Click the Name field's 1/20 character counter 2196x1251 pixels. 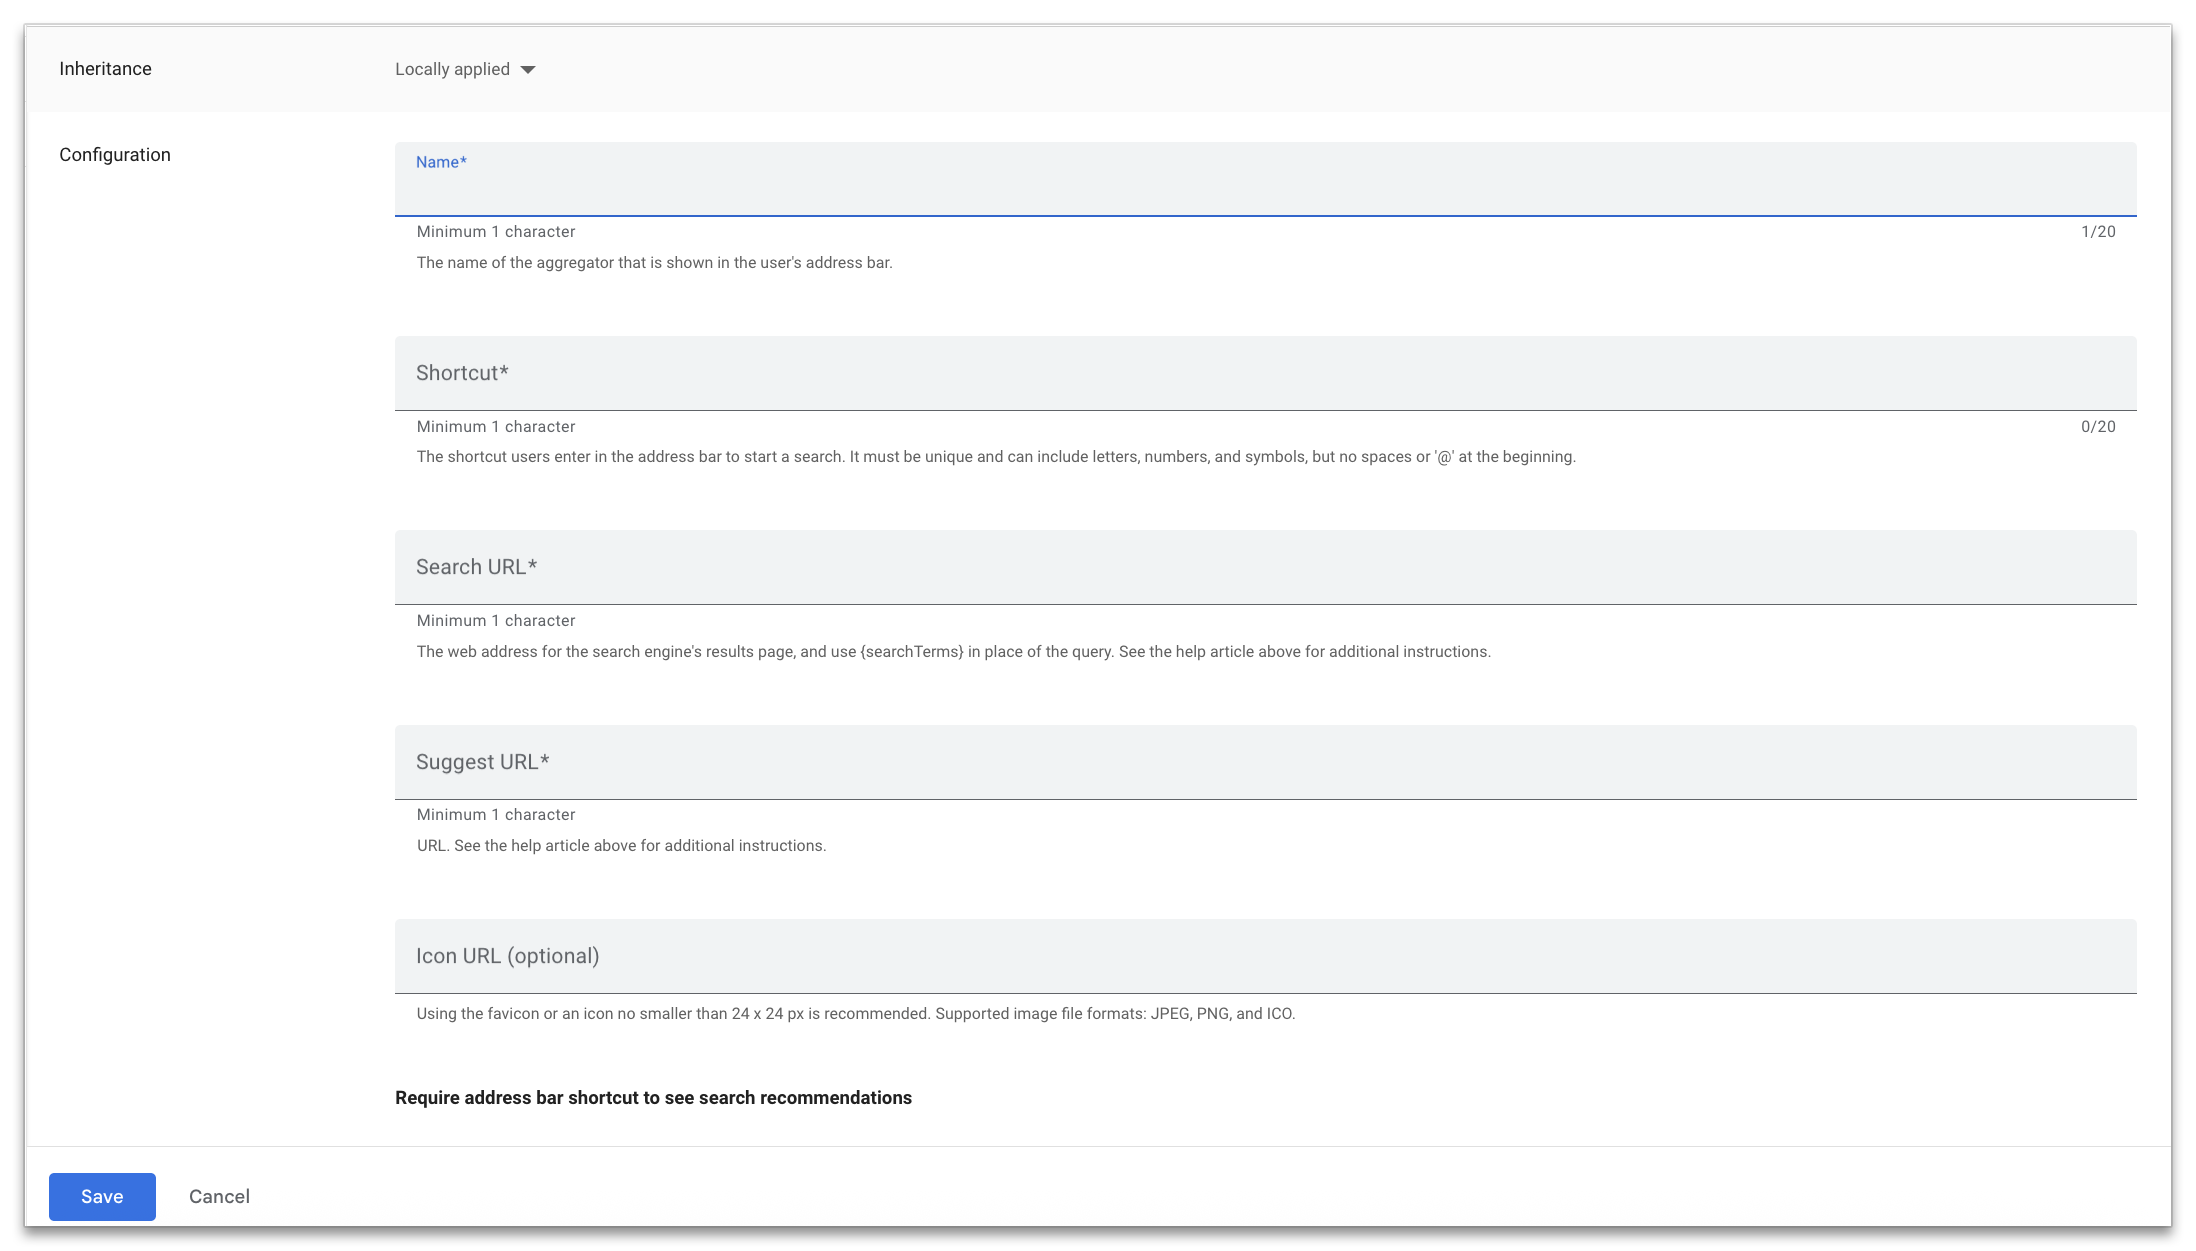(2097, 232)
